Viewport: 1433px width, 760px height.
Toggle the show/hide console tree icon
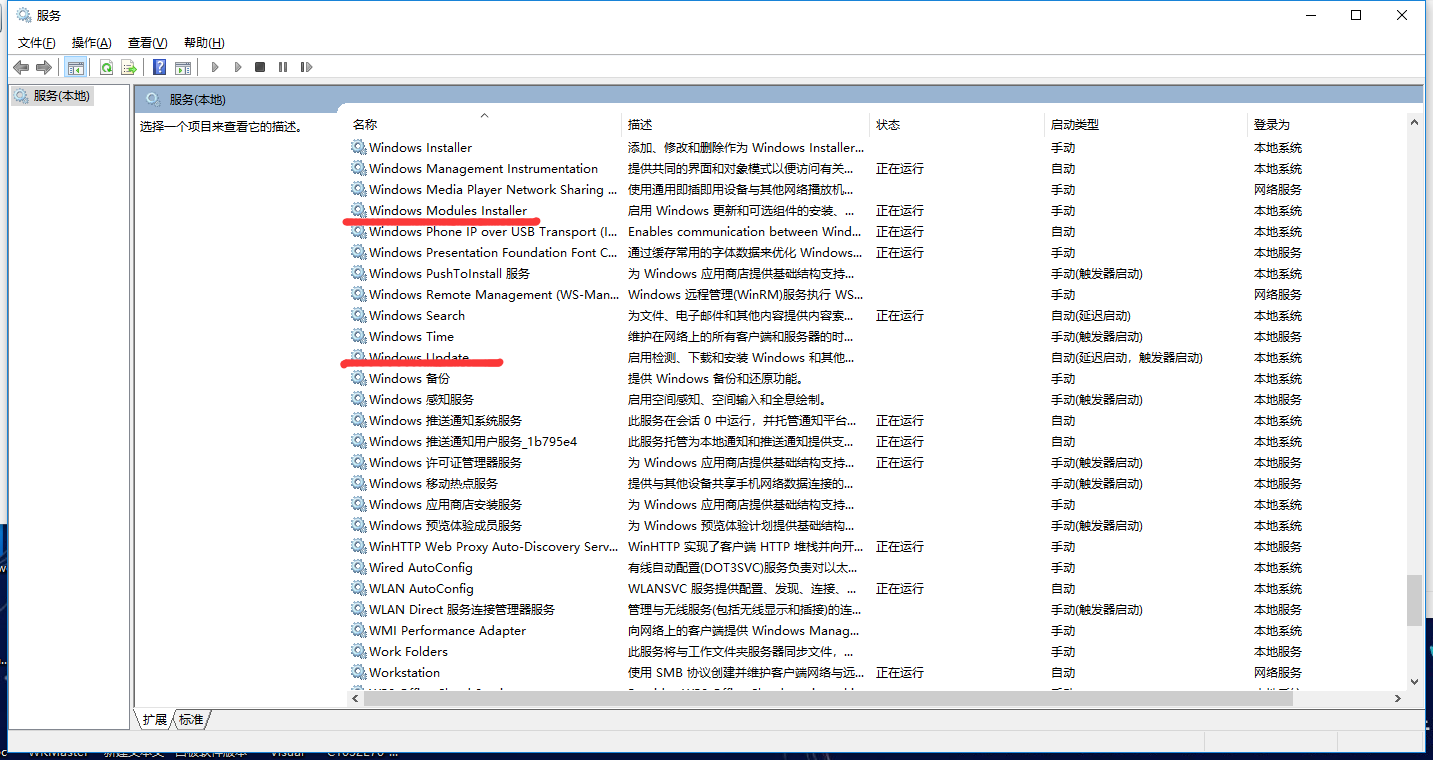pos(76,66)
